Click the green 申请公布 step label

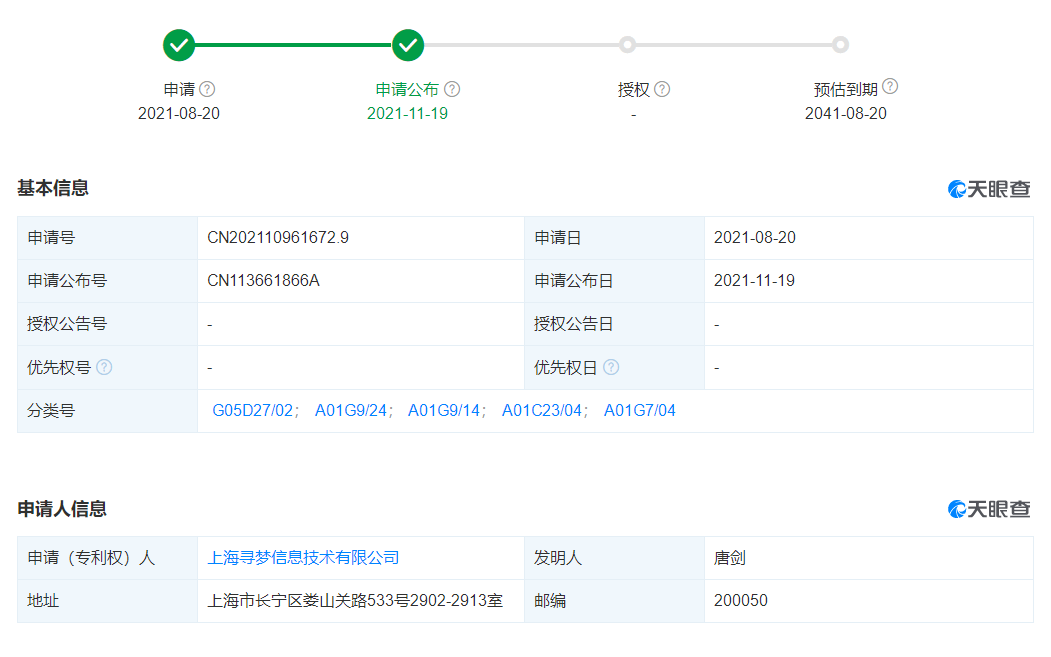(407, 89)
